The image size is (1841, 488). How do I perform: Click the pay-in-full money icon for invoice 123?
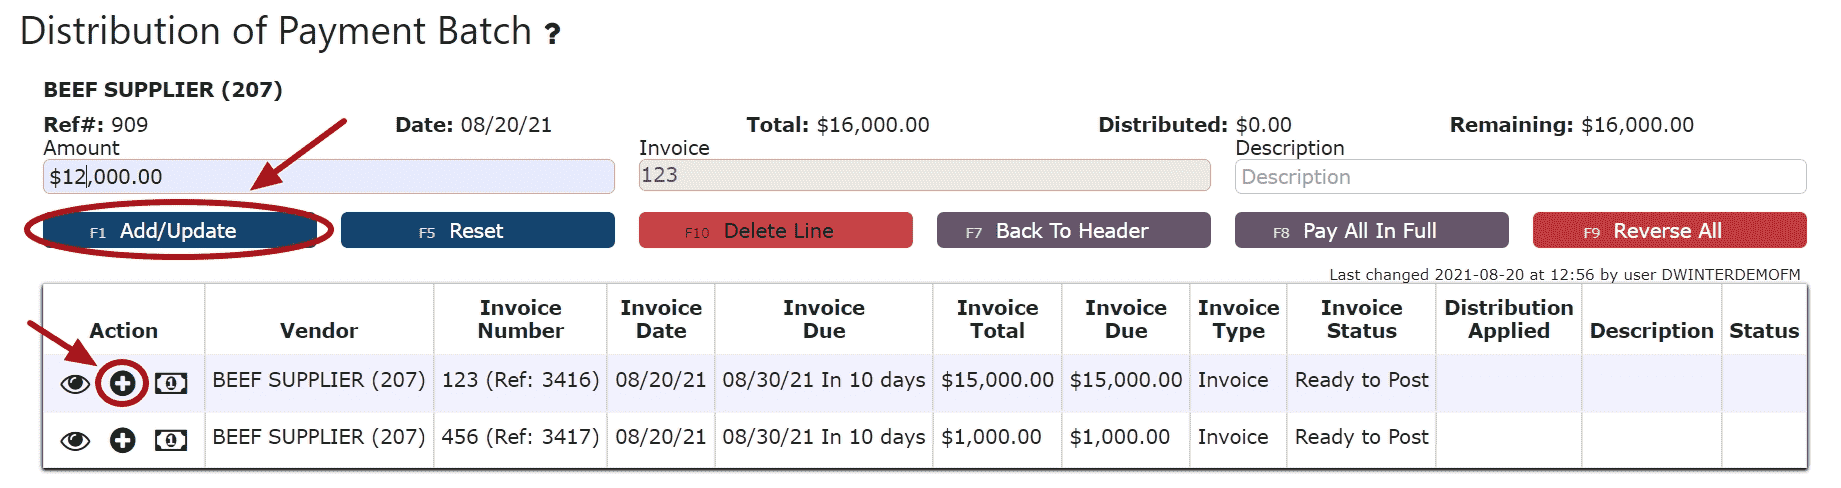pos(171,383)
